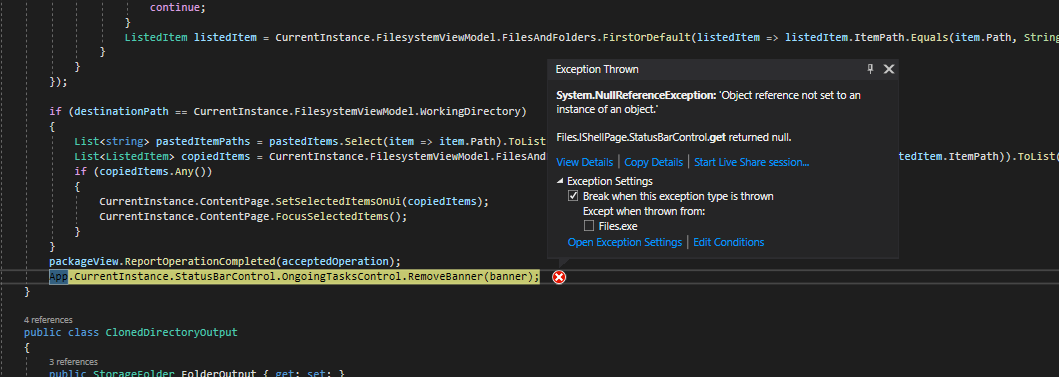1059x377 pixels.
Task: Check the Files.exe exception checkbox
Action: point(589,226)
